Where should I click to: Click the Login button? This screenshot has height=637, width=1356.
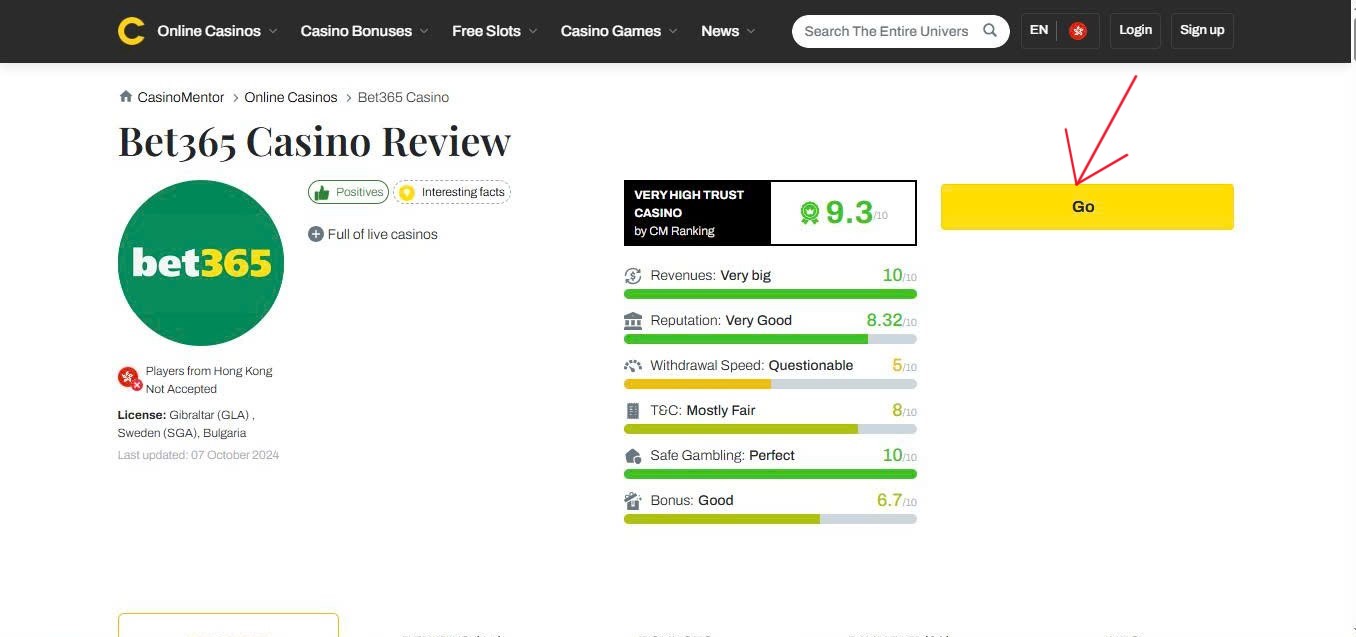coord(1136,30)
